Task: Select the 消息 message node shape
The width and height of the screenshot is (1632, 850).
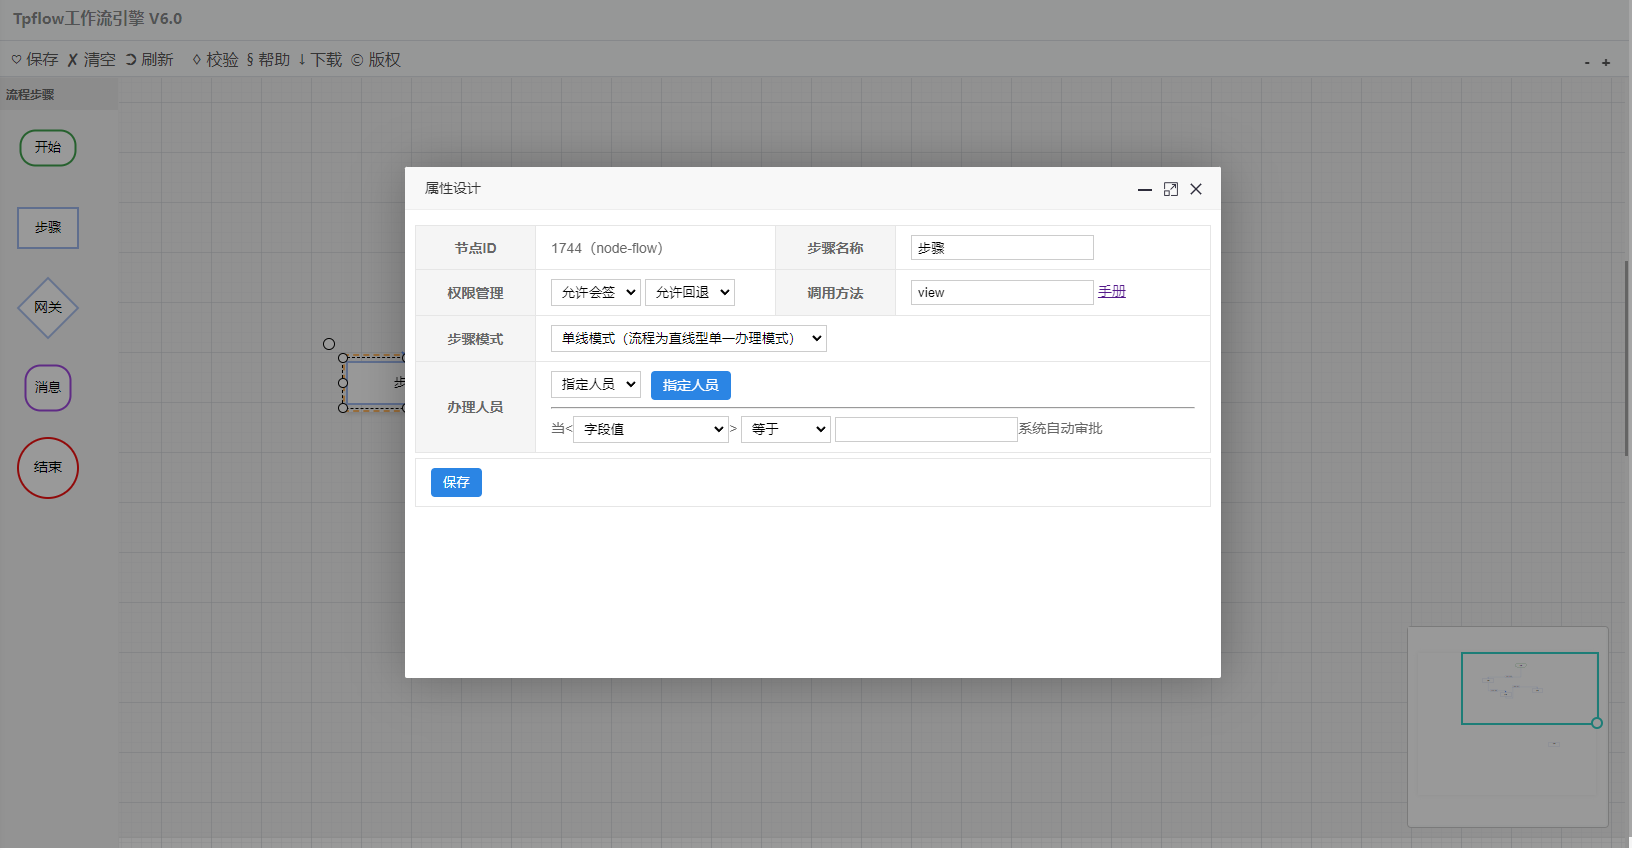Action: [48, 388]
